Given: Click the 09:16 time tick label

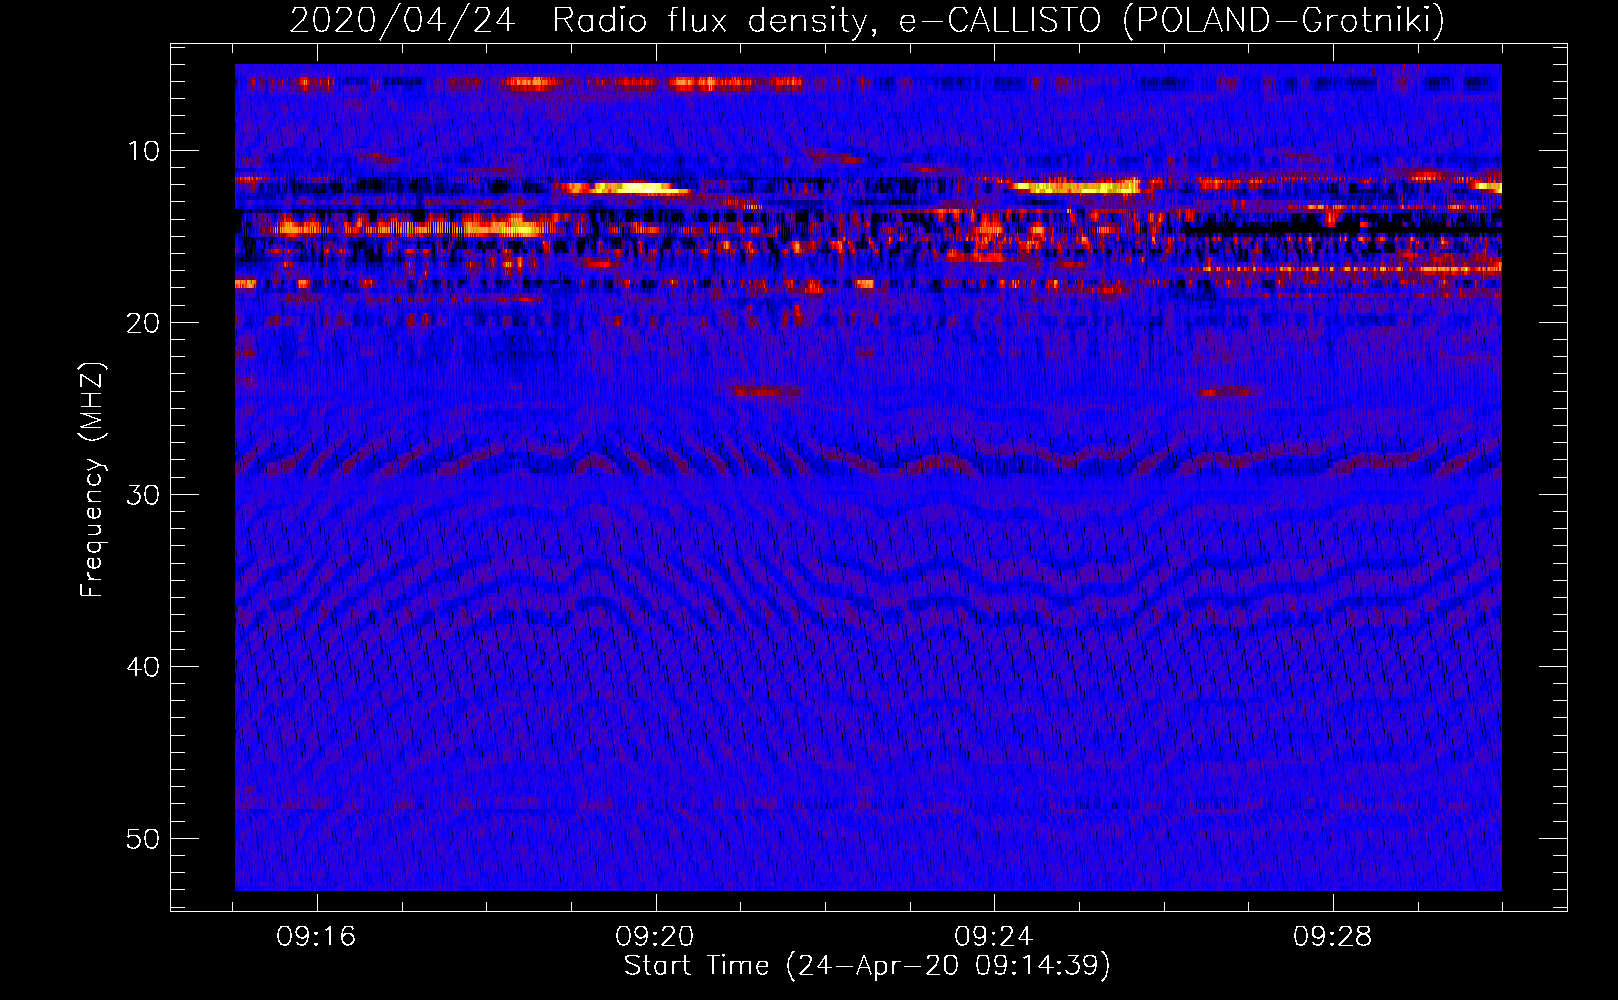Looking at the screenshot, I should [x=317, y=937].
